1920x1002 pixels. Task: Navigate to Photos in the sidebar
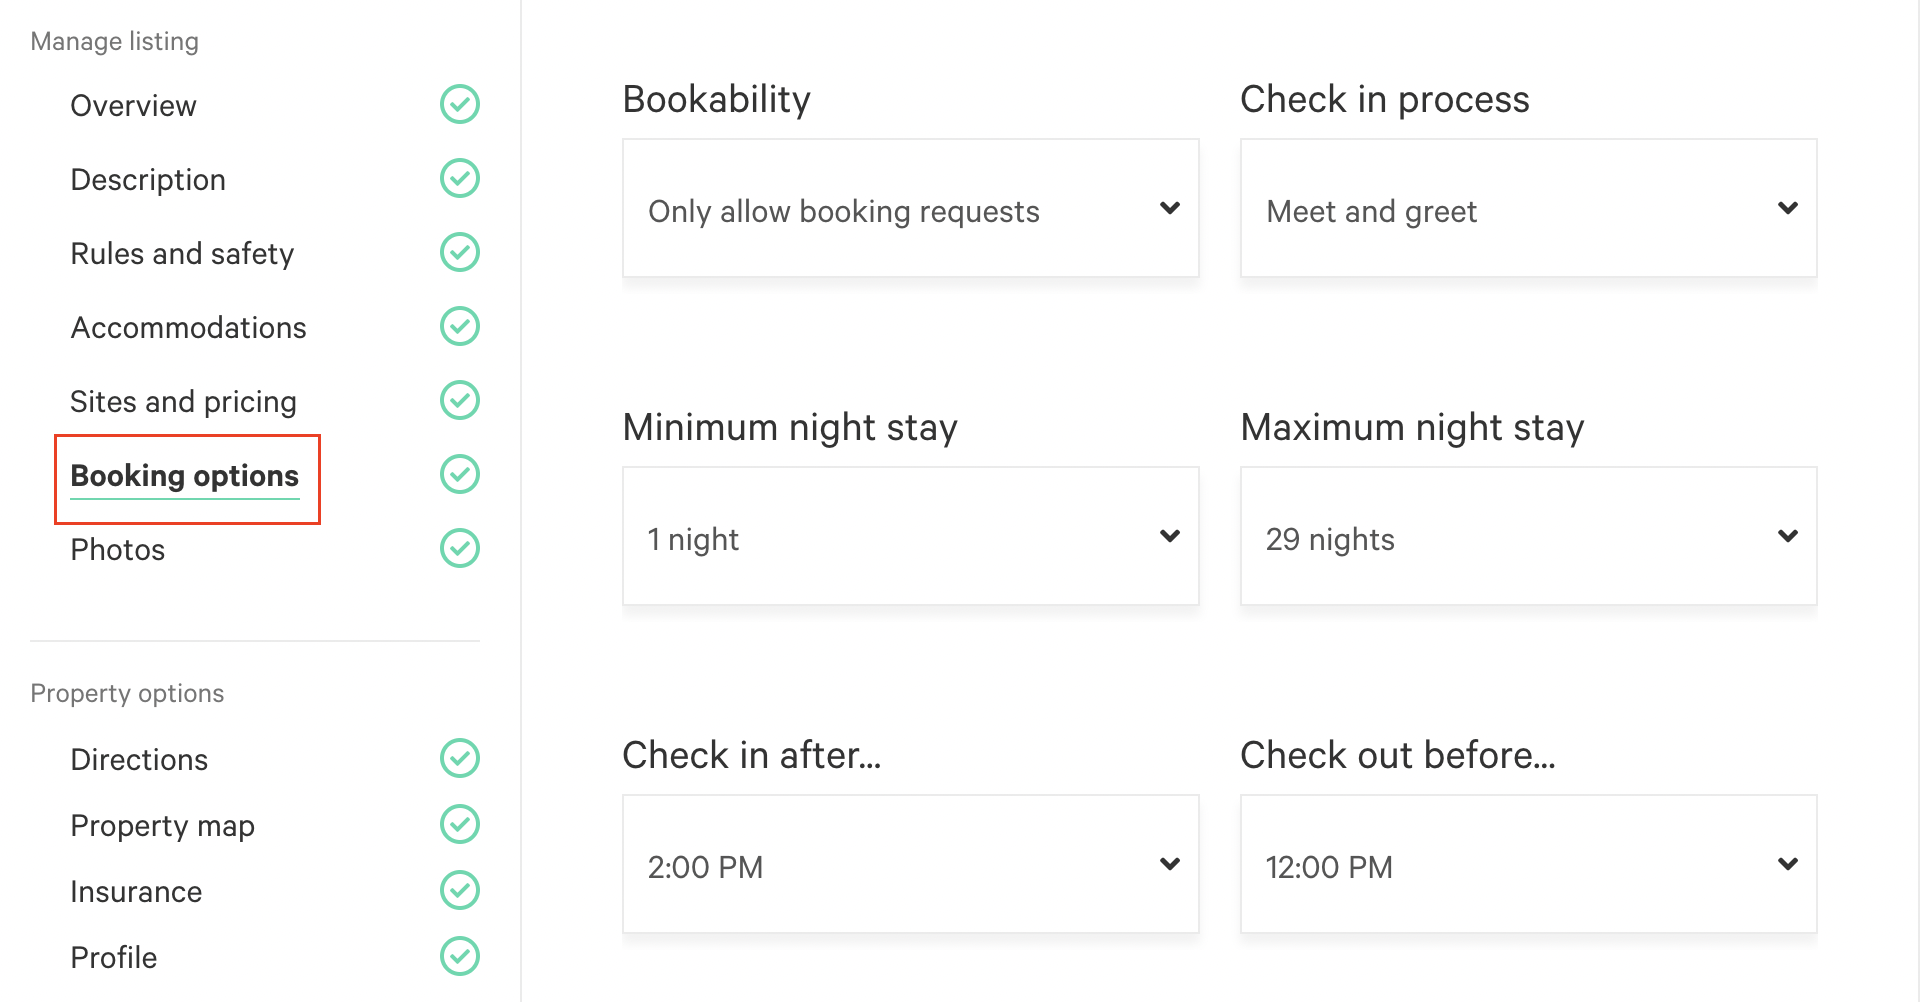point(117,549)
